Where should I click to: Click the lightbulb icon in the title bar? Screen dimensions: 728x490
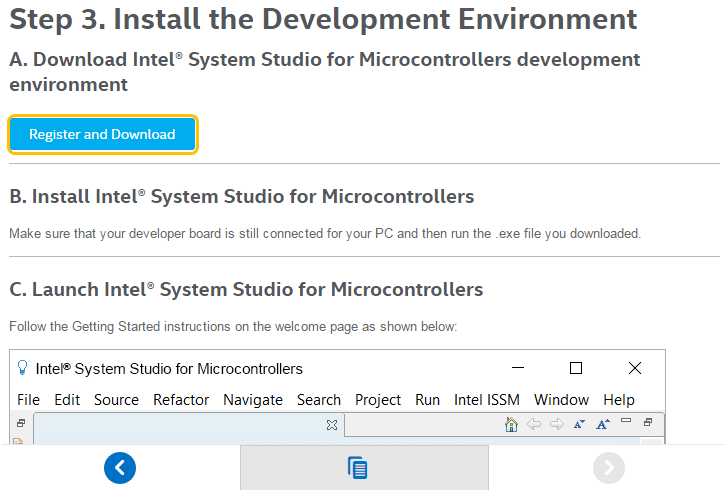(22, 367)
